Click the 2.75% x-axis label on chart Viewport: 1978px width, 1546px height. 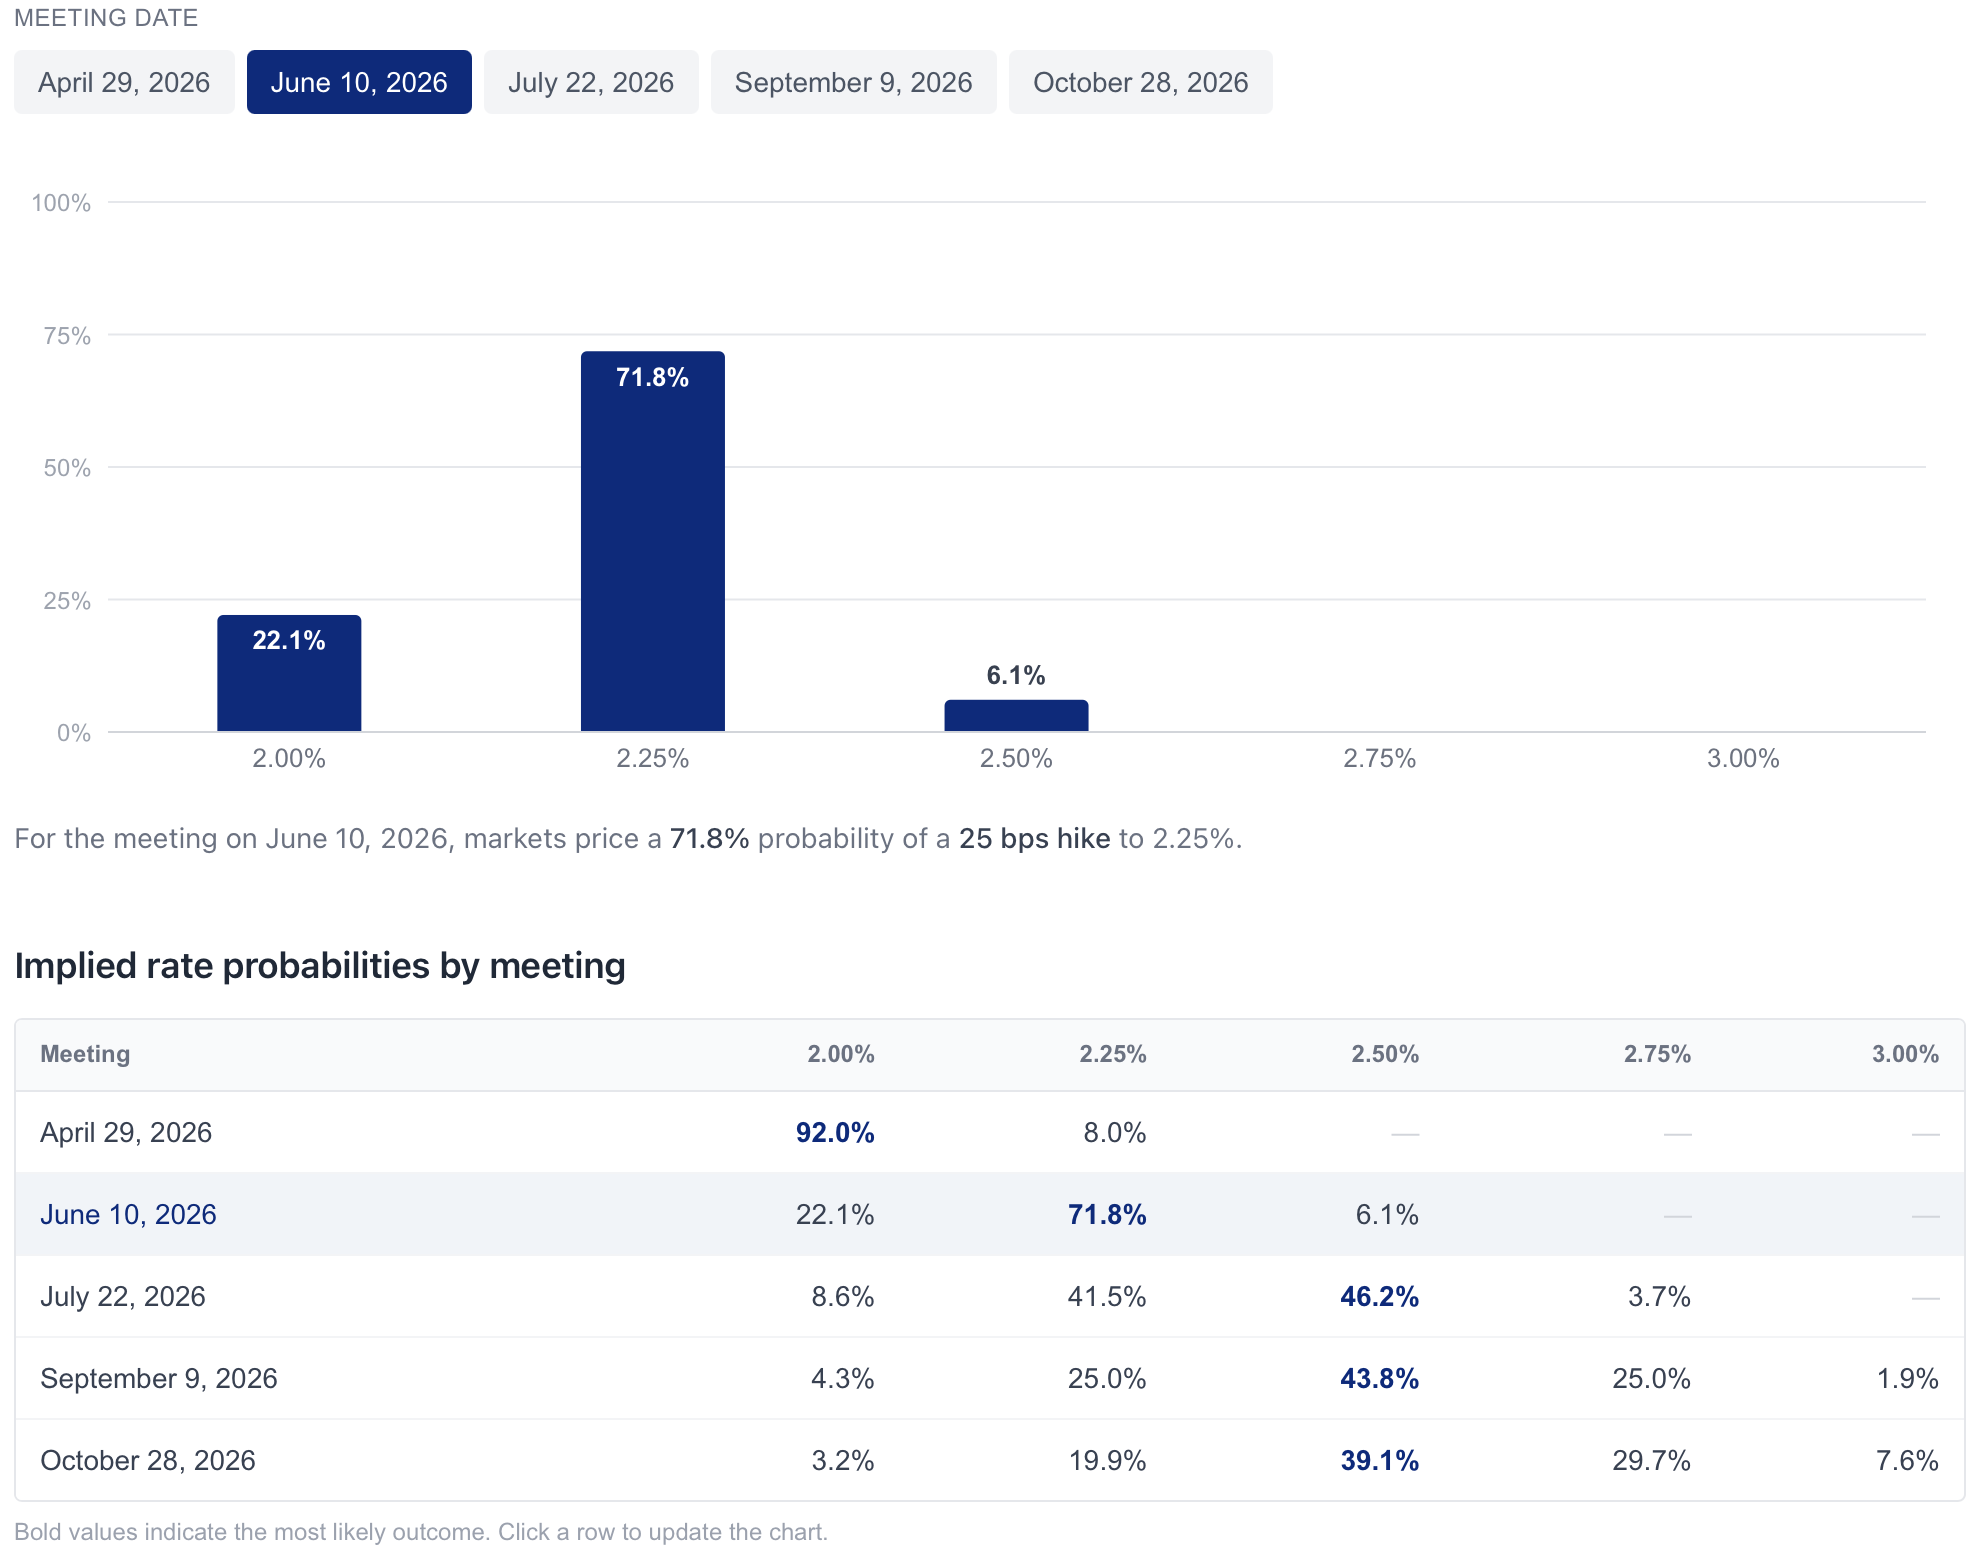tap(1379, 758)
